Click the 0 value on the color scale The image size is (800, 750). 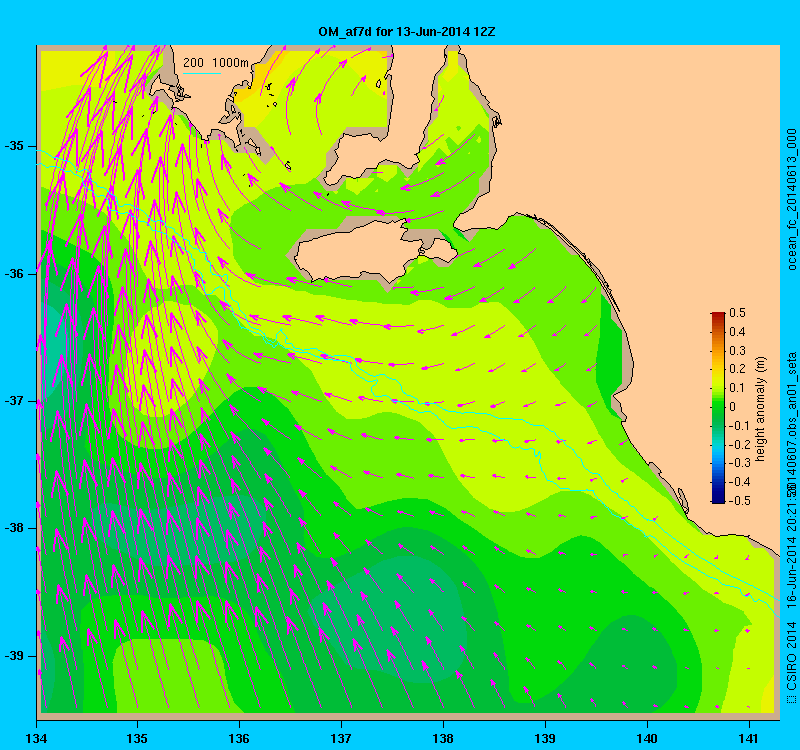733,407
